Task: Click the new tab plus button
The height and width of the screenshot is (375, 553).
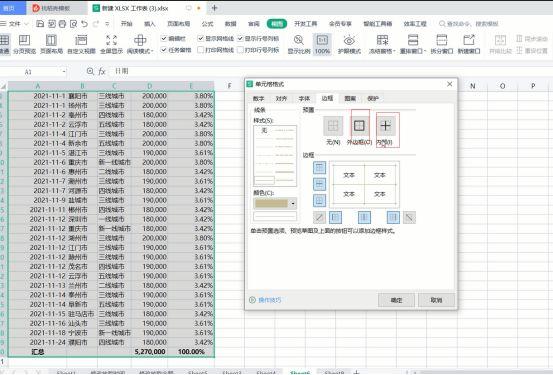Action: (214, 8)
